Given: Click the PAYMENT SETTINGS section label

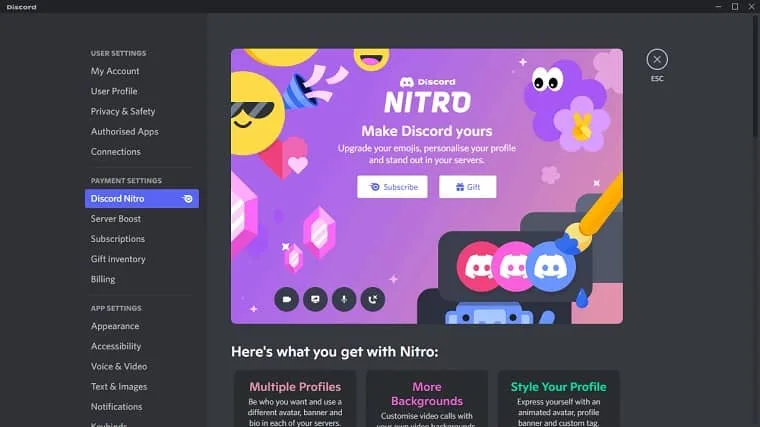Looking at the screenshot, I should [x=126, y=181].
